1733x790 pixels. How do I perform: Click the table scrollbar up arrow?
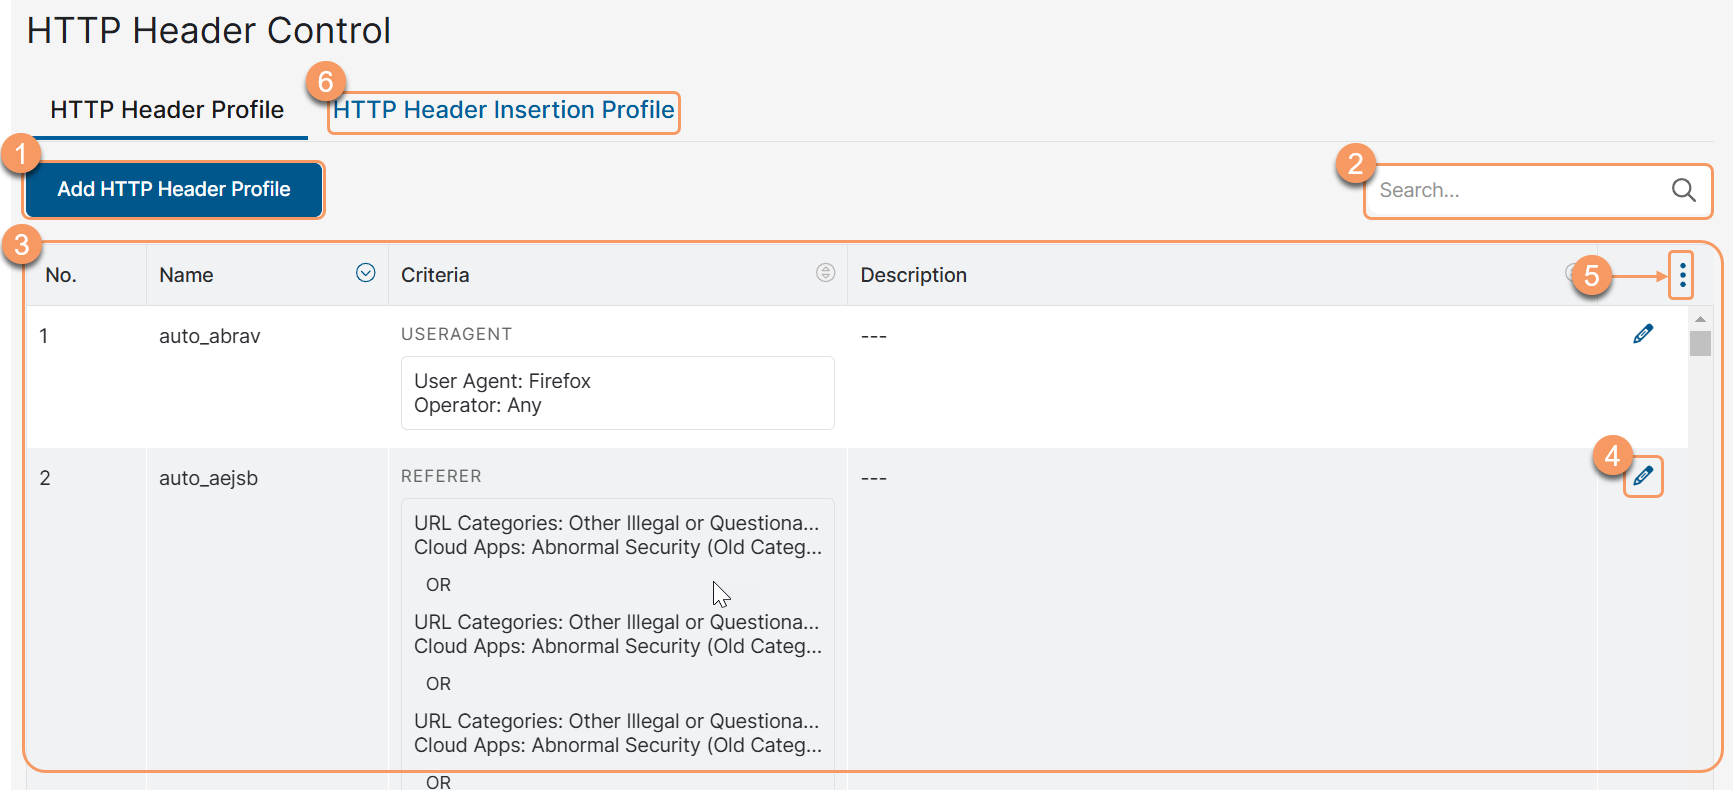coord(1700,319)
